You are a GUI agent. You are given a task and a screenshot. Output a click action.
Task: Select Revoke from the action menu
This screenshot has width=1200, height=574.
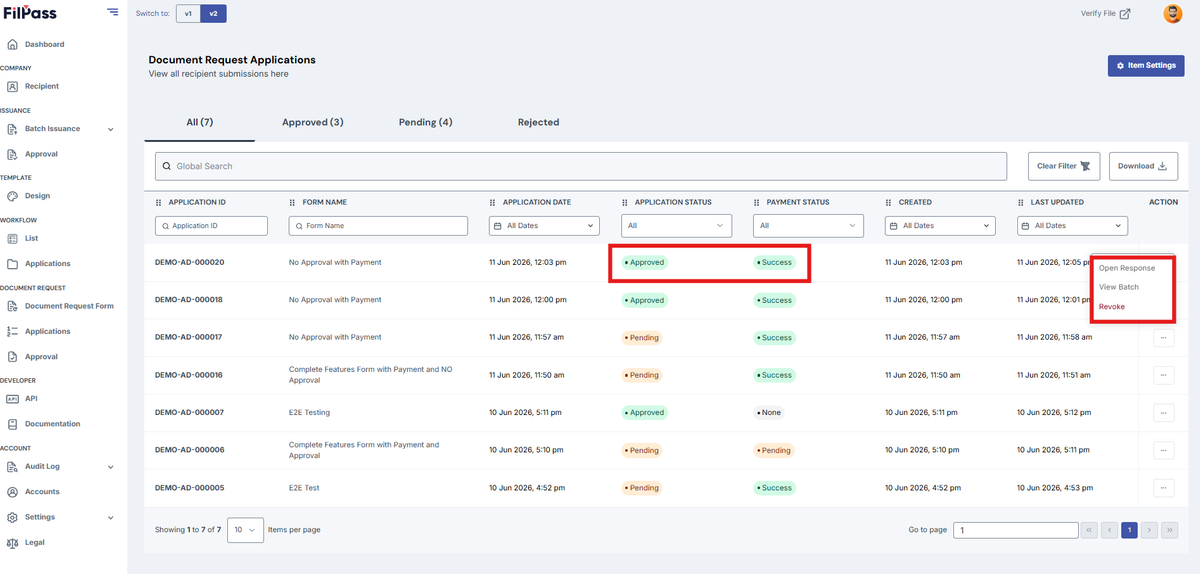pyautogui.click(x=1112, y=307)
